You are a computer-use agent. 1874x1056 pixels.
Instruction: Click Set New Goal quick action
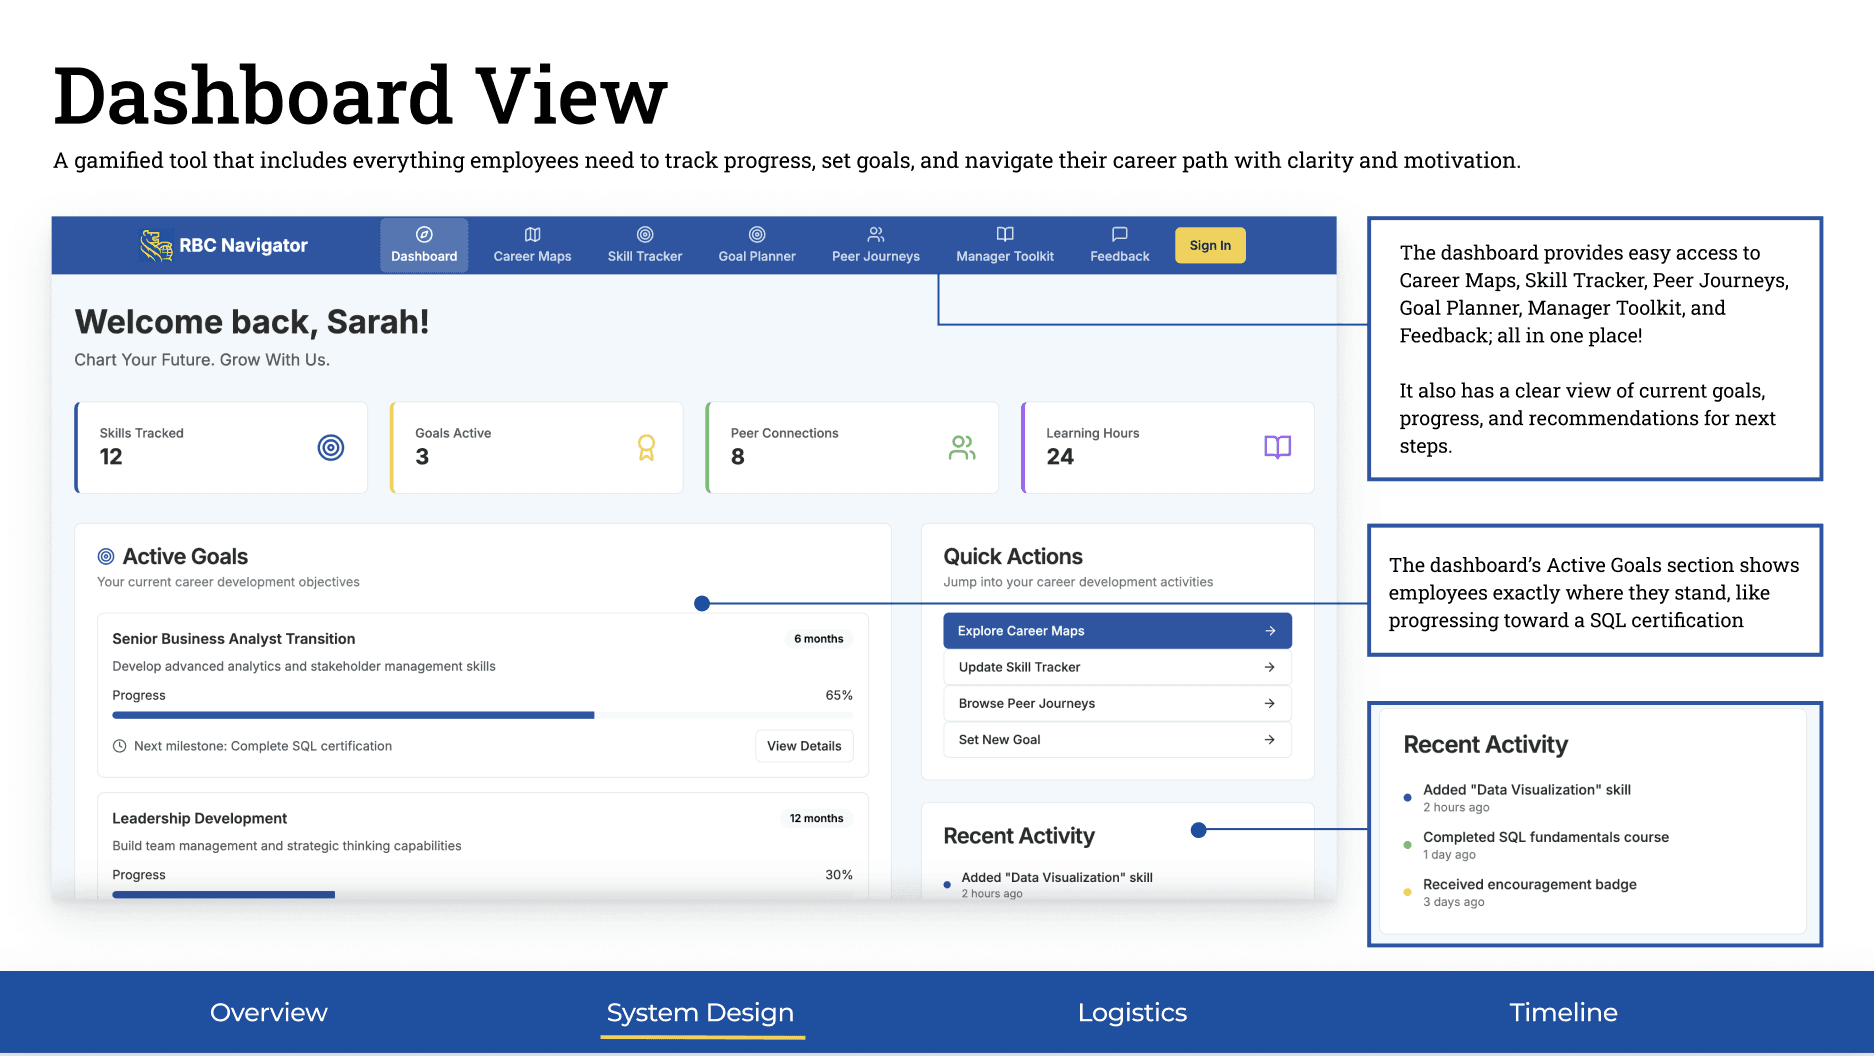[x=1117, y=740]
